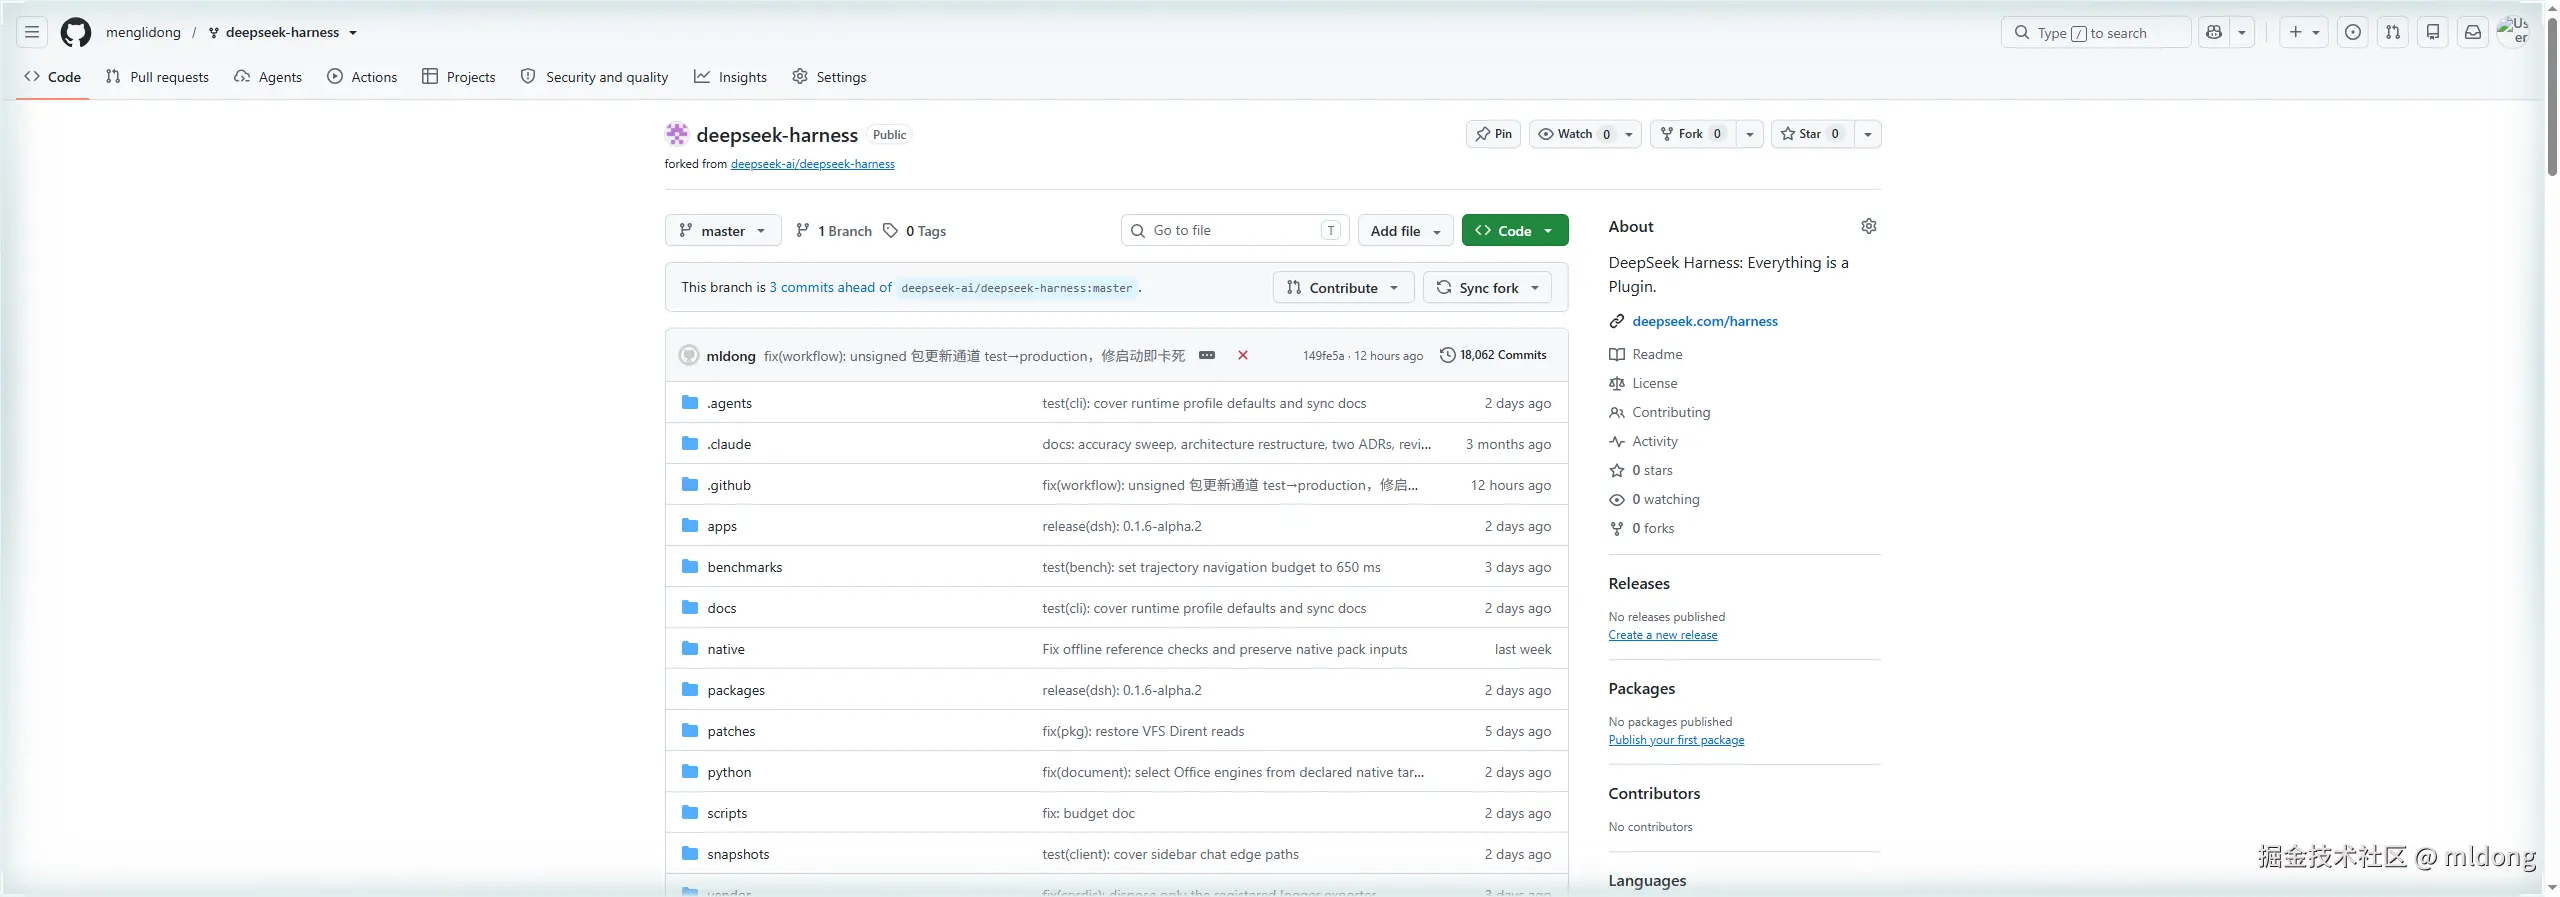Switch to the Settings tab
This screenshot has height=897, width=2560.
point(829,77)
